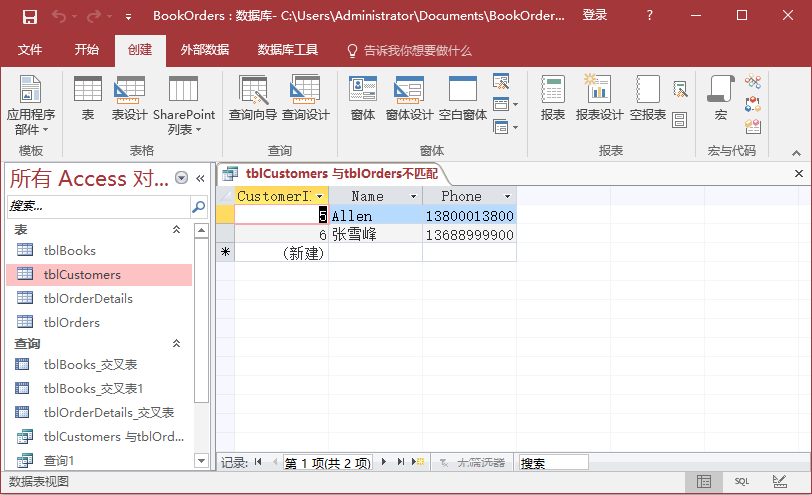Create a blank form (空白窗体)

pos(463,100)
